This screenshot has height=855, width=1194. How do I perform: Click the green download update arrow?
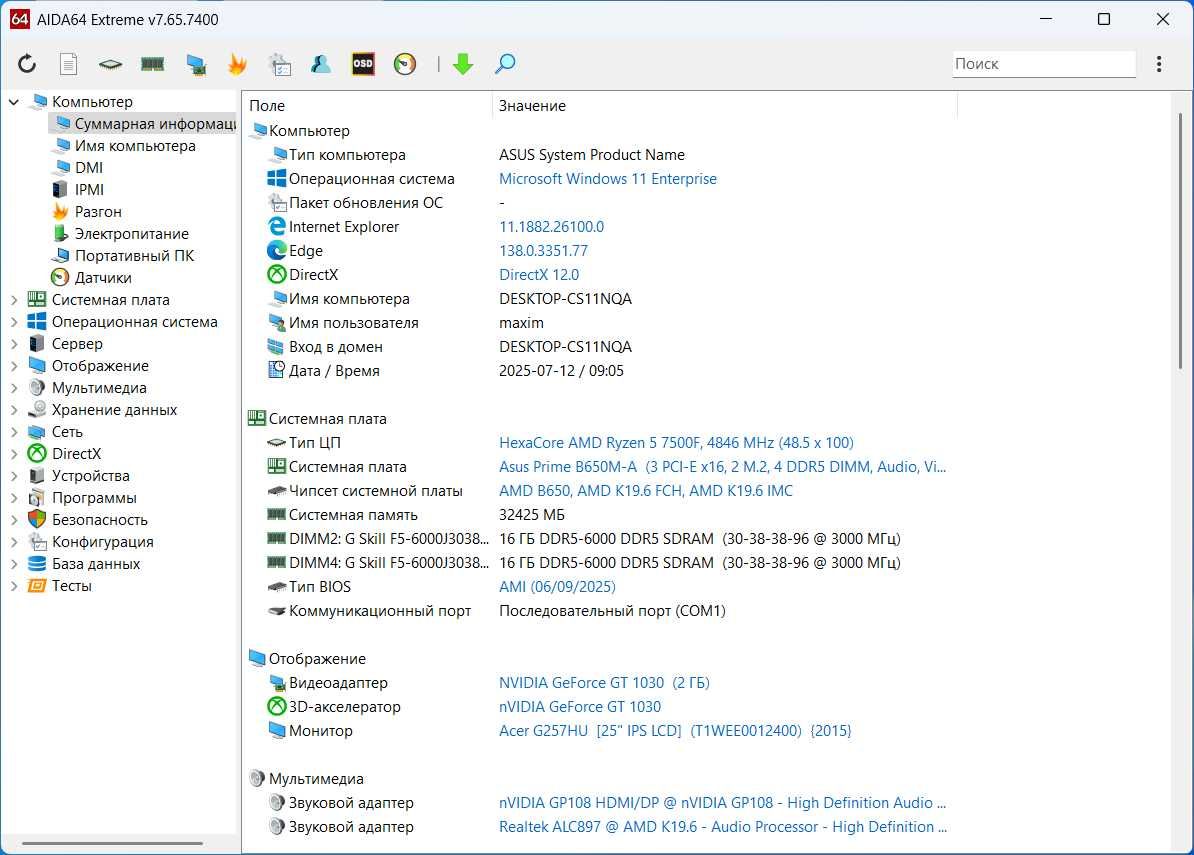pyautogui.click(x=463, y=64)
